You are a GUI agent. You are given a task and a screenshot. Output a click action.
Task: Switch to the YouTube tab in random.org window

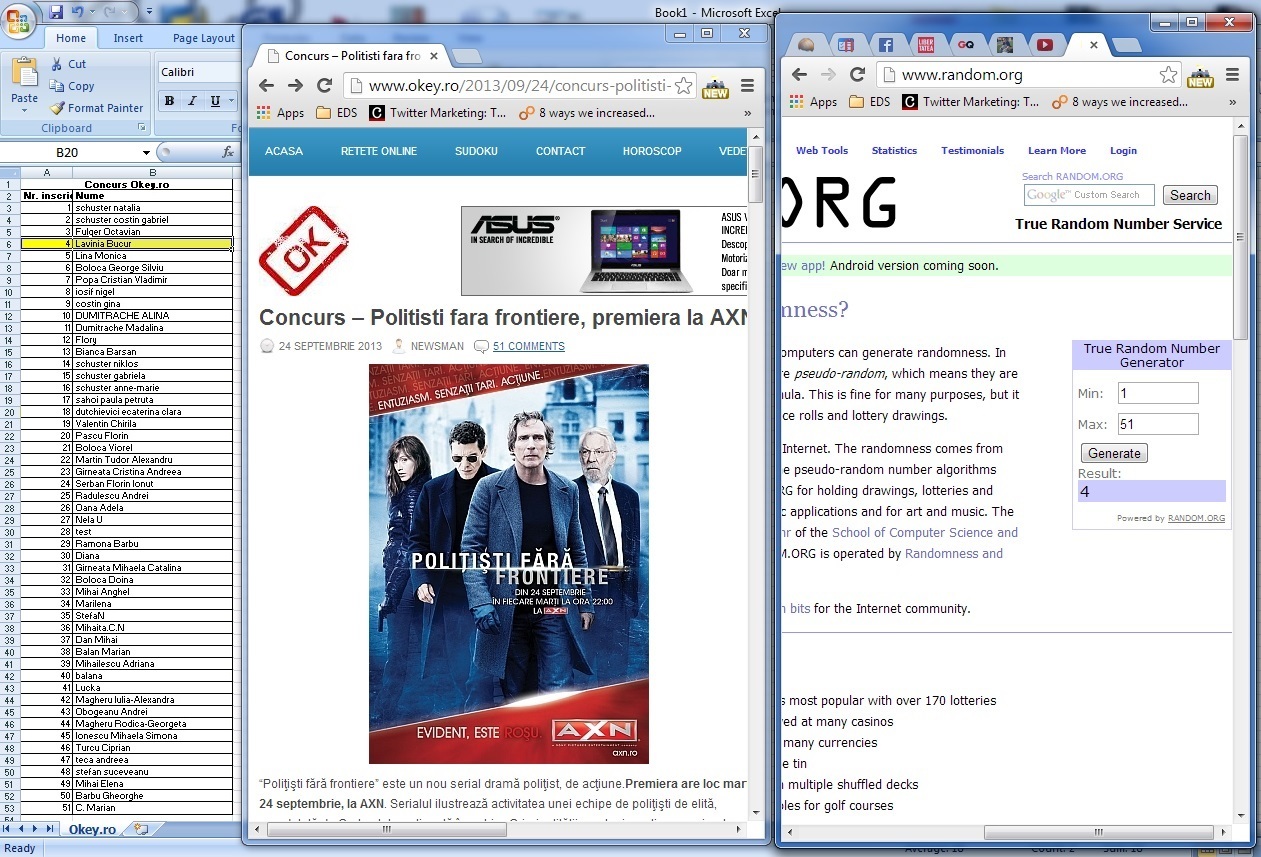(1044, 45)
